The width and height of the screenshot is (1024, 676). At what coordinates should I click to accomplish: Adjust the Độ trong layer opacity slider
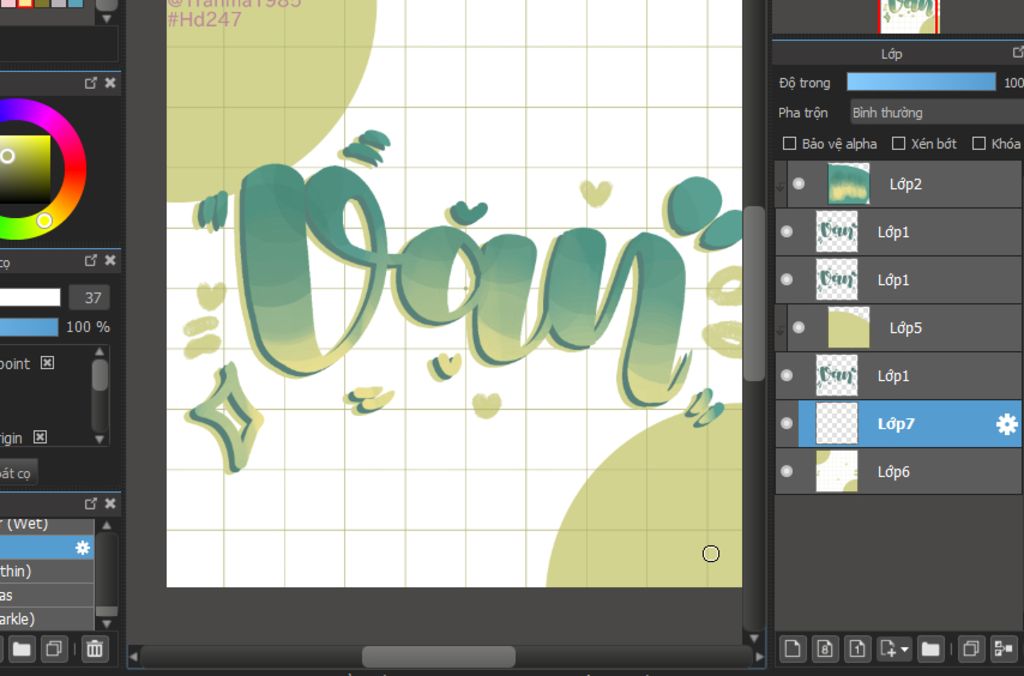pos(921,82)
